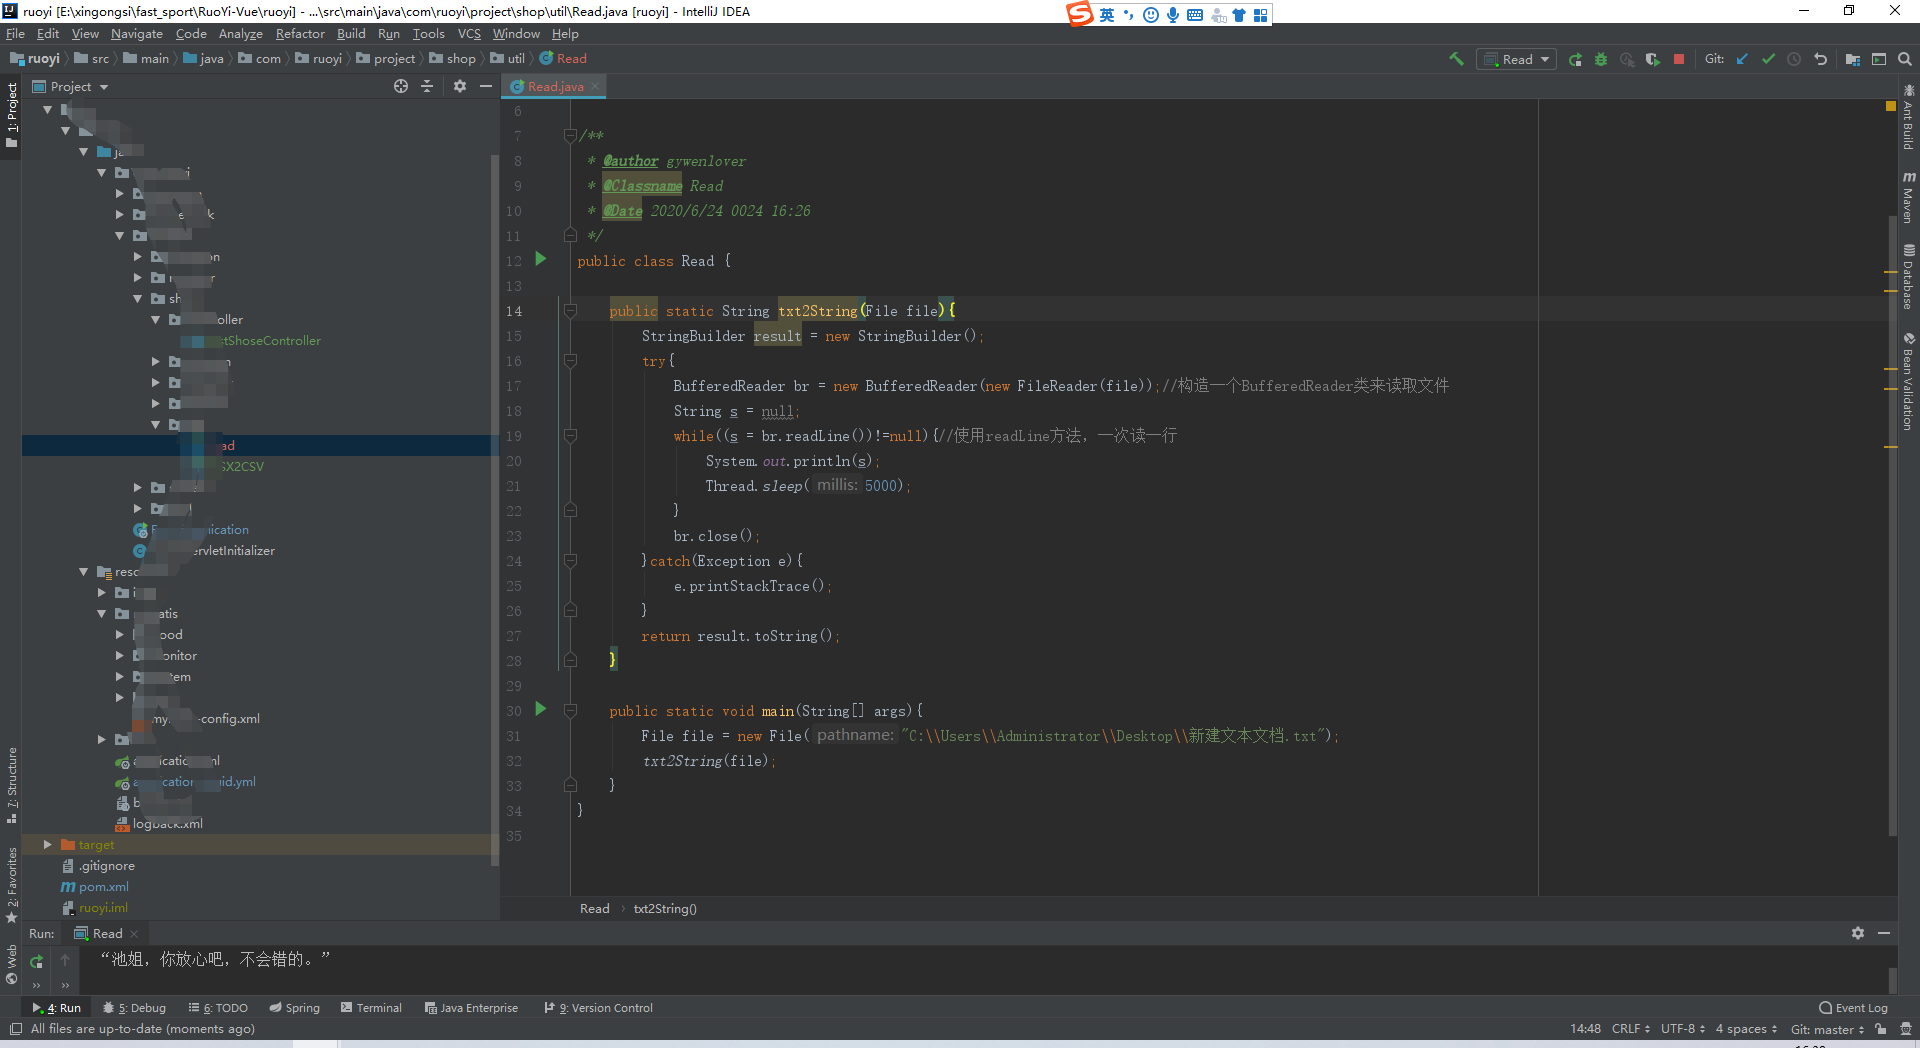Open the File menu
Image resolution: width=1920 pixels, height=1048 pixels.
15,34
